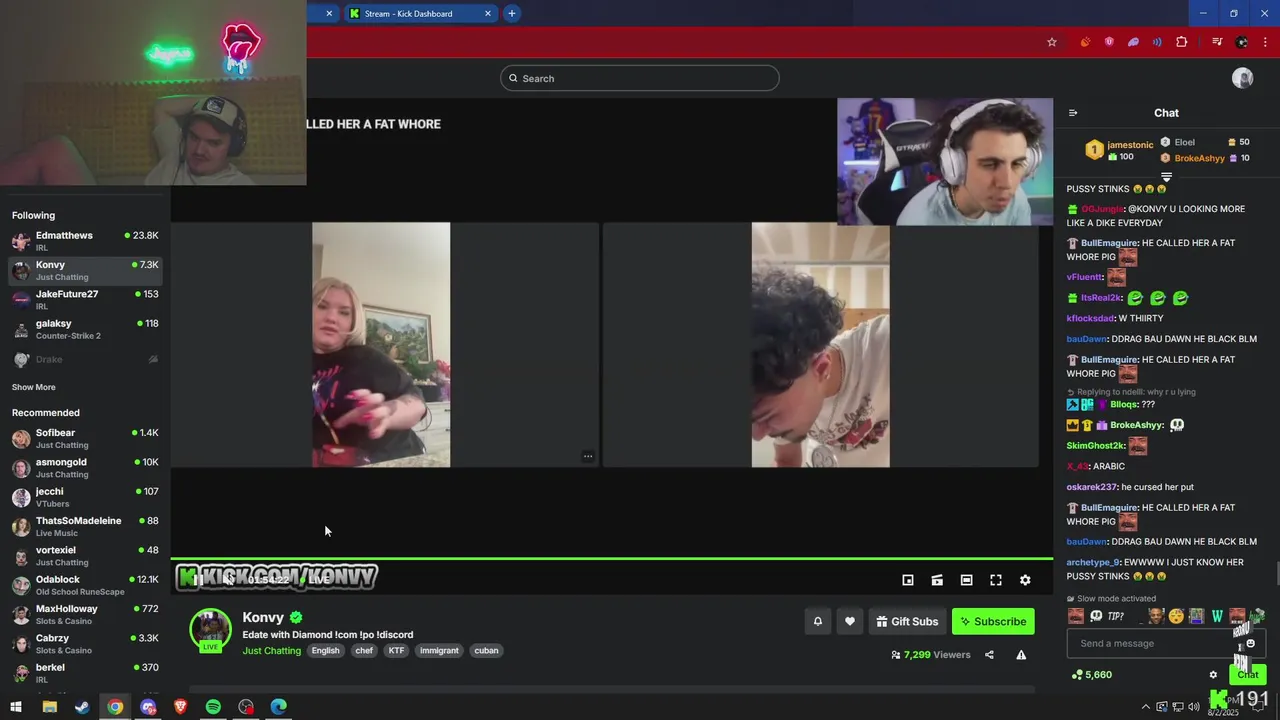This screenshot has width=1280, height=720.
Task: Open MaxHolloway Slots & Casino channel
Action: pyautogui.click(x=86, y=614)
